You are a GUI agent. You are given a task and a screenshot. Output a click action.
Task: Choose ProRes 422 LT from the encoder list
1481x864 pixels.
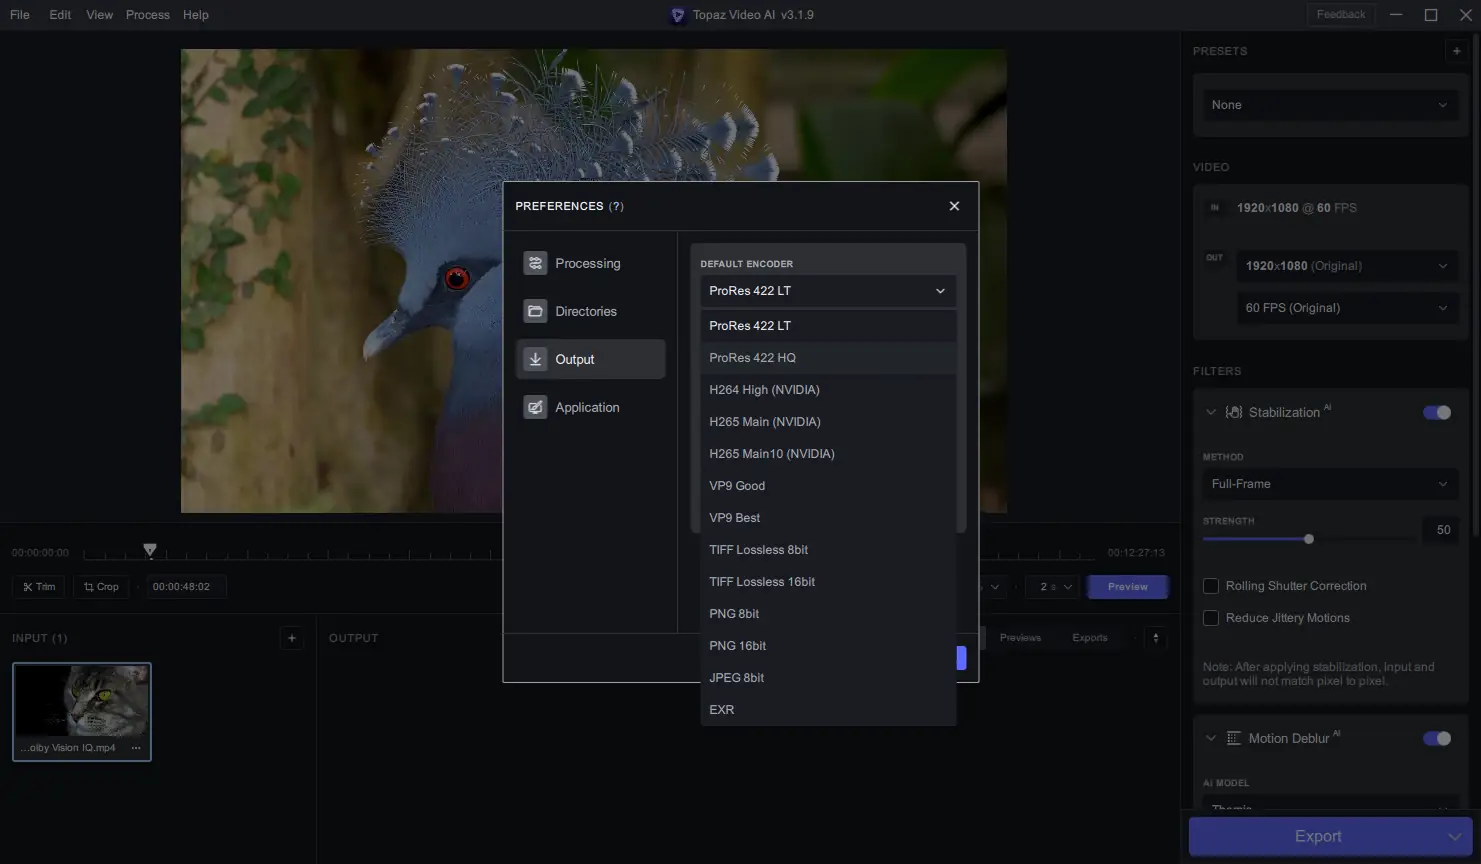[828, 326]
